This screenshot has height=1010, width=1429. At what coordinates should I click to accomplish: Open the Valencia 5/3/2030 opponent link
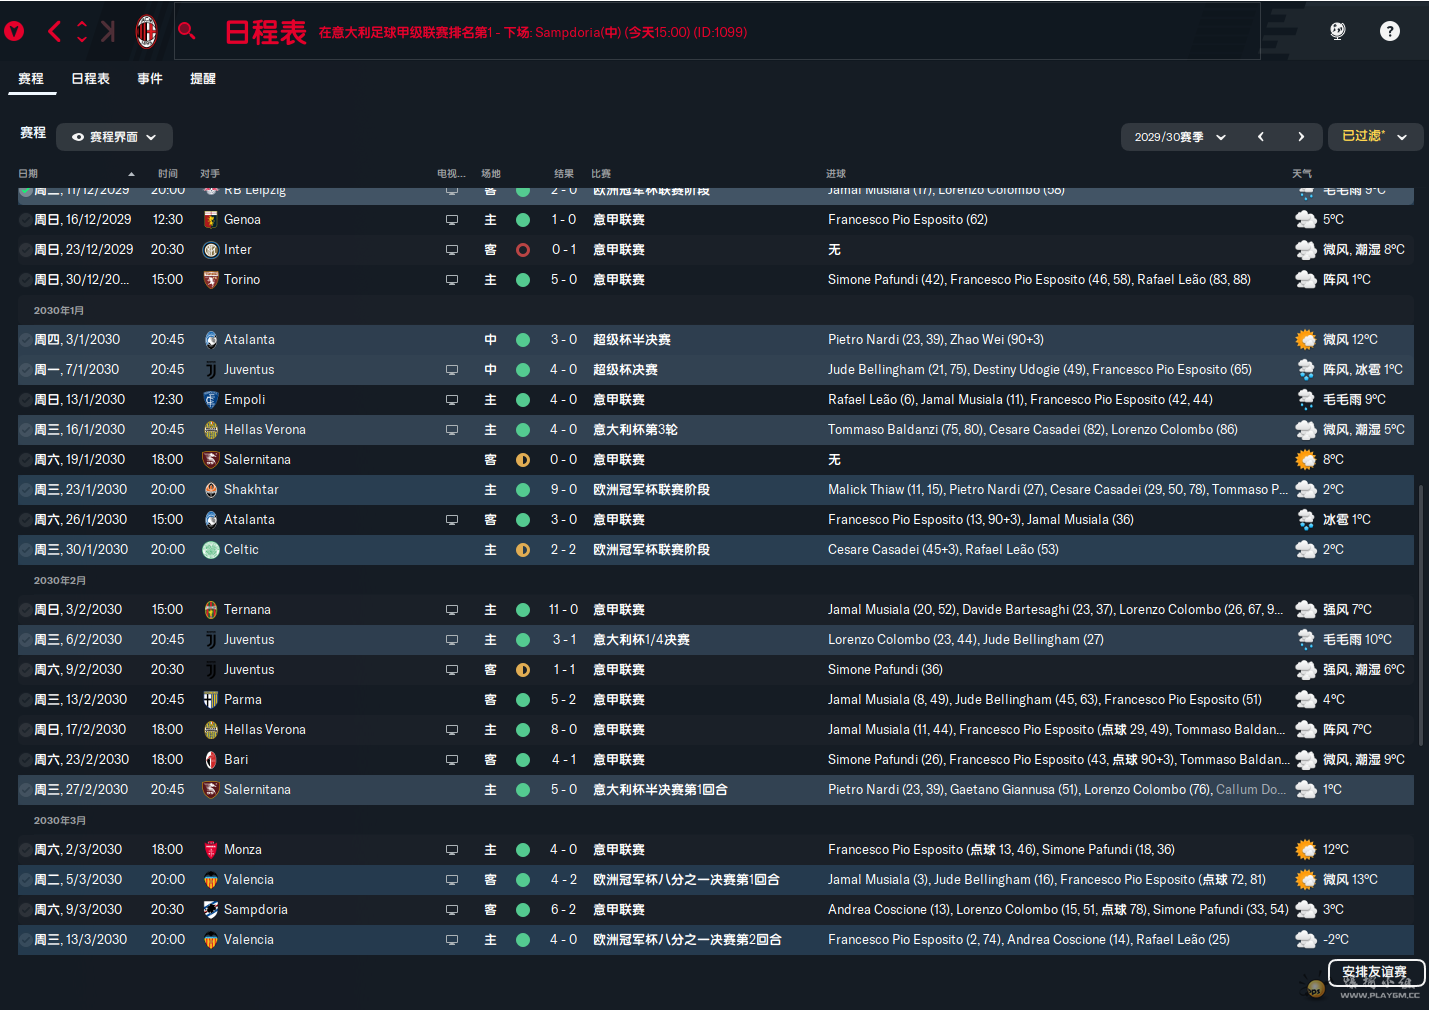(x=249, y=880)
